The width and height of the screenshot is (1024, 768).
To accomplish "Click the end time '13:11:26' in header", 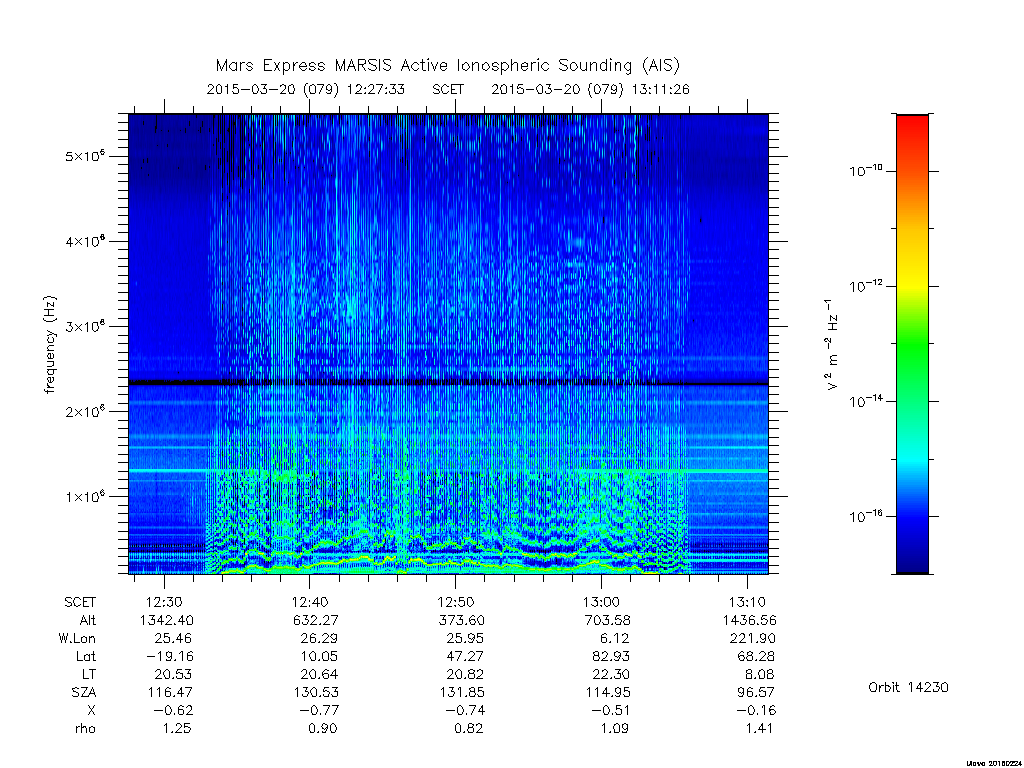I will pyautogui.click(x=660, y=89).
